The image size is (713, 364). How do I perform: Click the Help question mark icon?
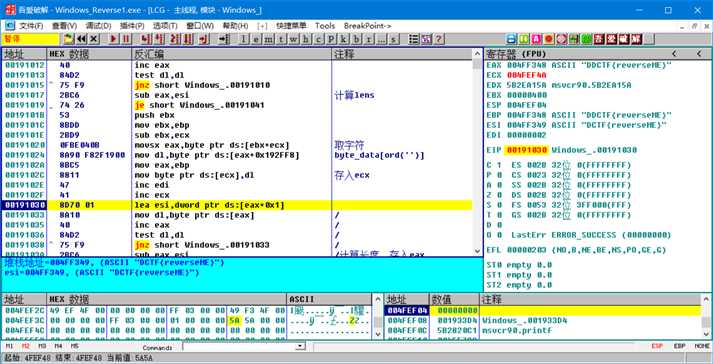[439, 39]
